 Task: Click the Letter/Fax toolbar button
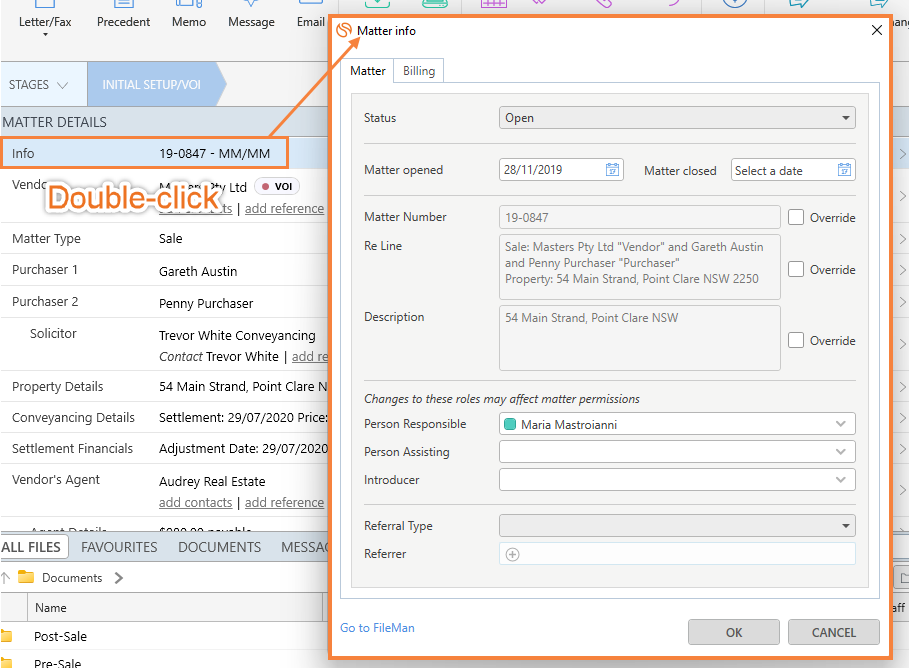(x=46, y=21)
